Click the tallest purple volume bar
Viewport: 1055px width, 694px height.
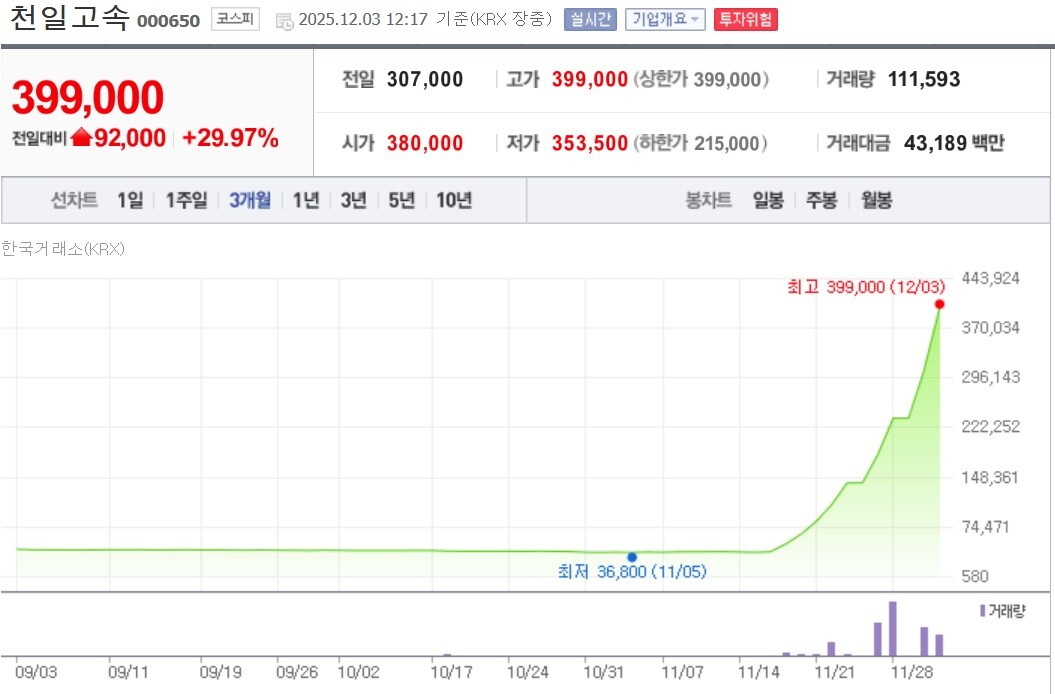pos(892,628)
